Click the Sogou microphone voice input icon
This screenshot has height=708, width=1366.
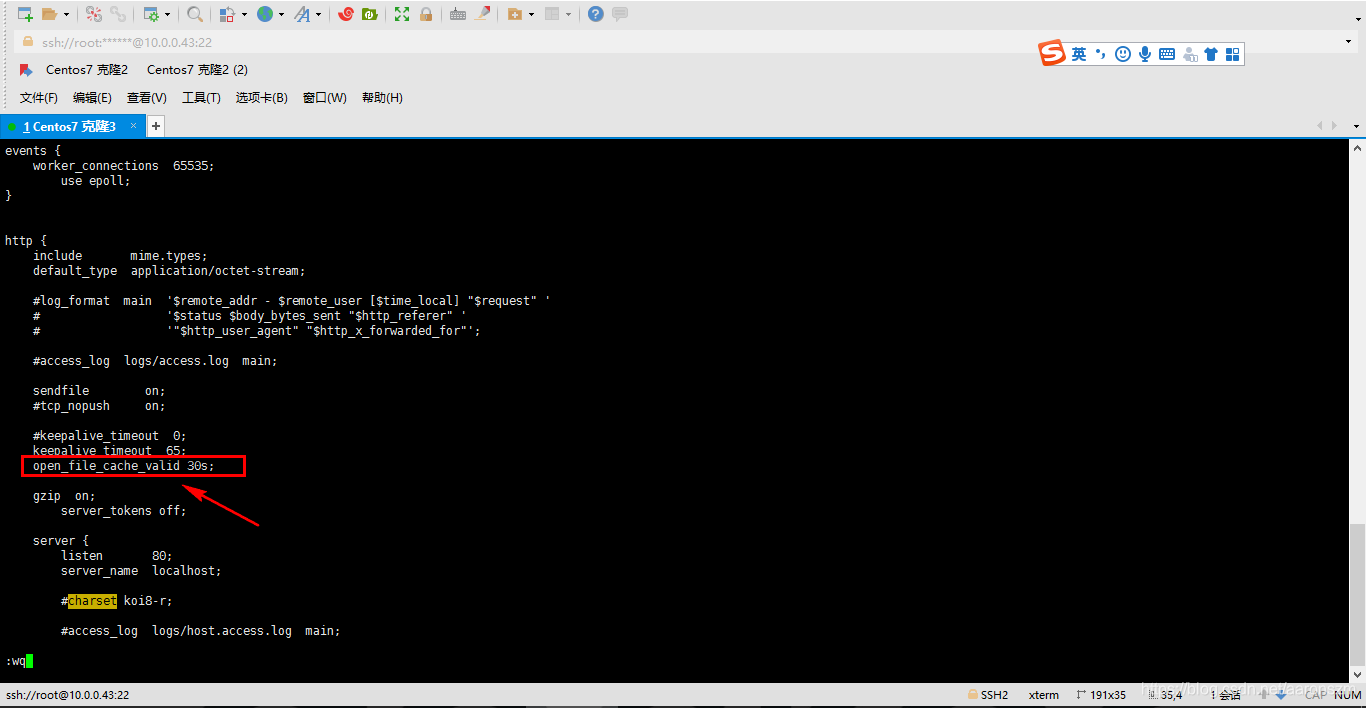[1145, 54]
